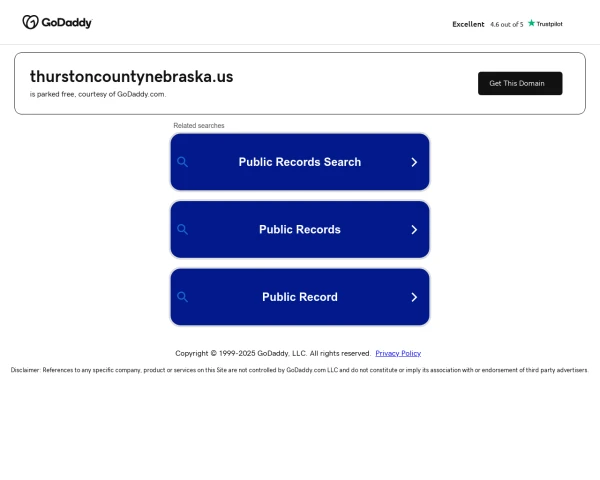This screenshot has width=600, height=480.
Task: Click the GoDaddy wordmark text
Action: coord(67,23)
